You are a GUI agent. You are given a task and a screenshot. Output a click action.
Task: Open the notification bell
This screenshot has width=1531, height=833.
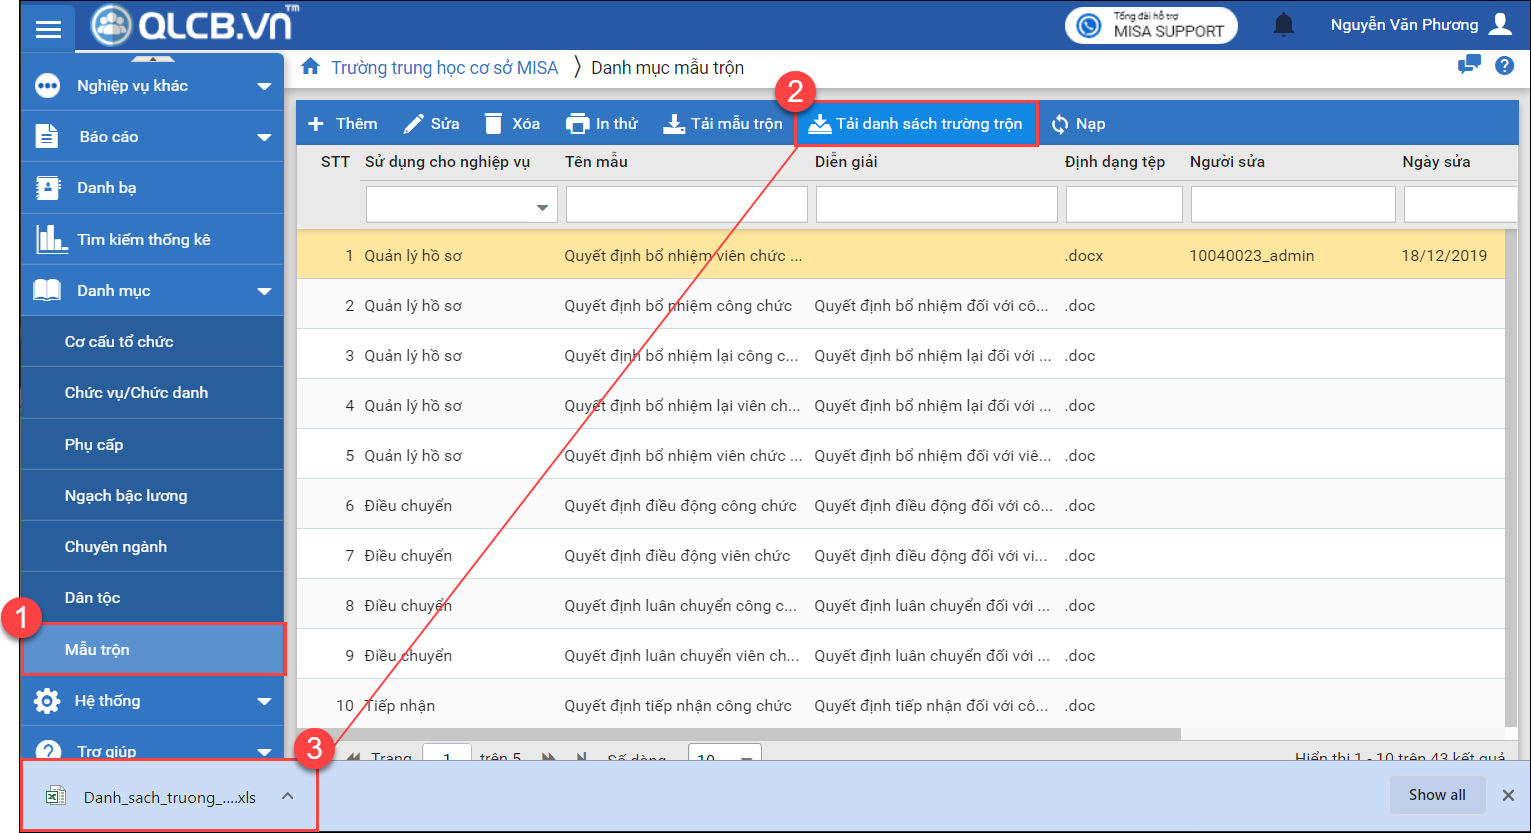[x=1283, y=25]
